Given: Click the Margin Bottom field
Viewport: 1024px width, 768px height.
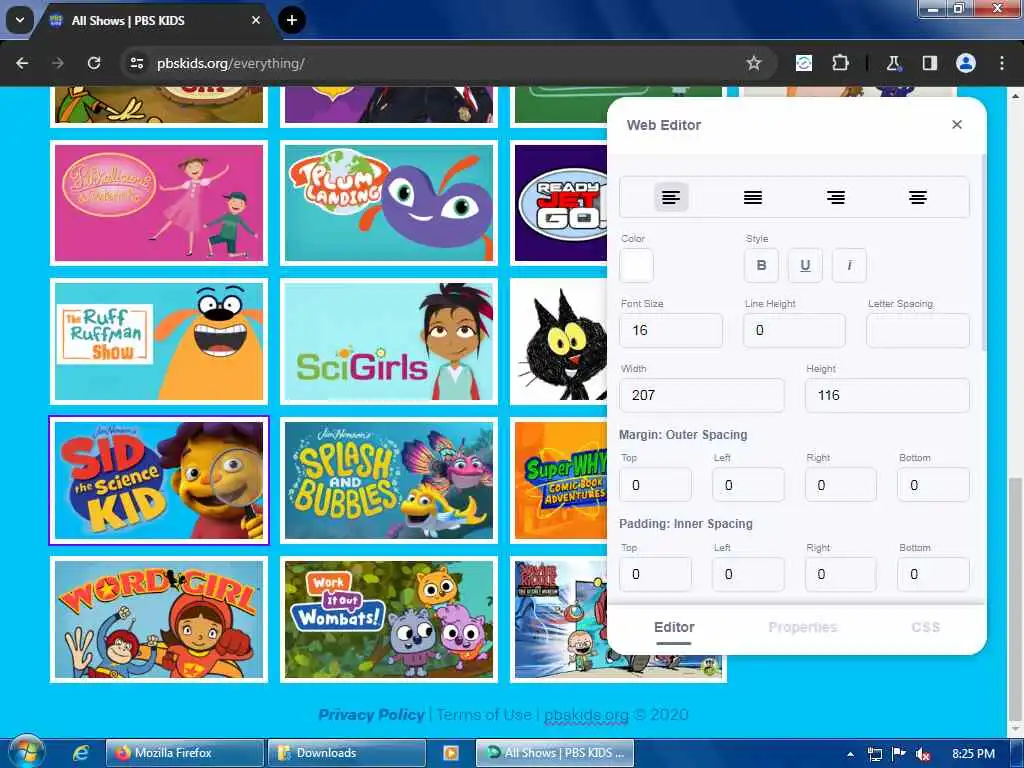Looking at the screenshot, I should click(x=933, y=485).
